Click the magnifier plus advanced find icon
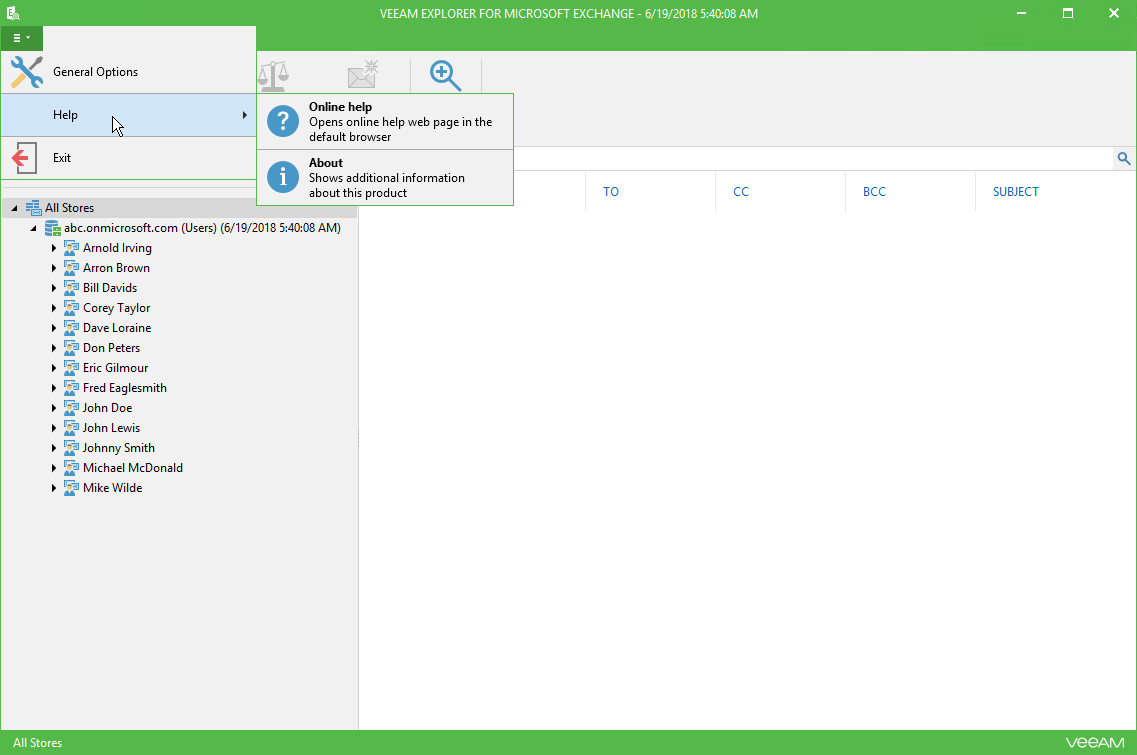 pyautogui.click(x=445, y=76)
